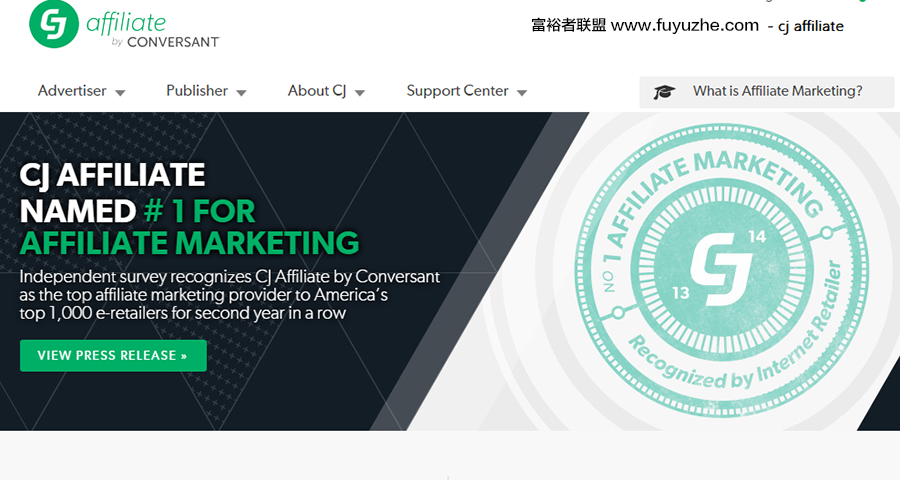Click the Publisher dropdown arrow

click(242, 92)
